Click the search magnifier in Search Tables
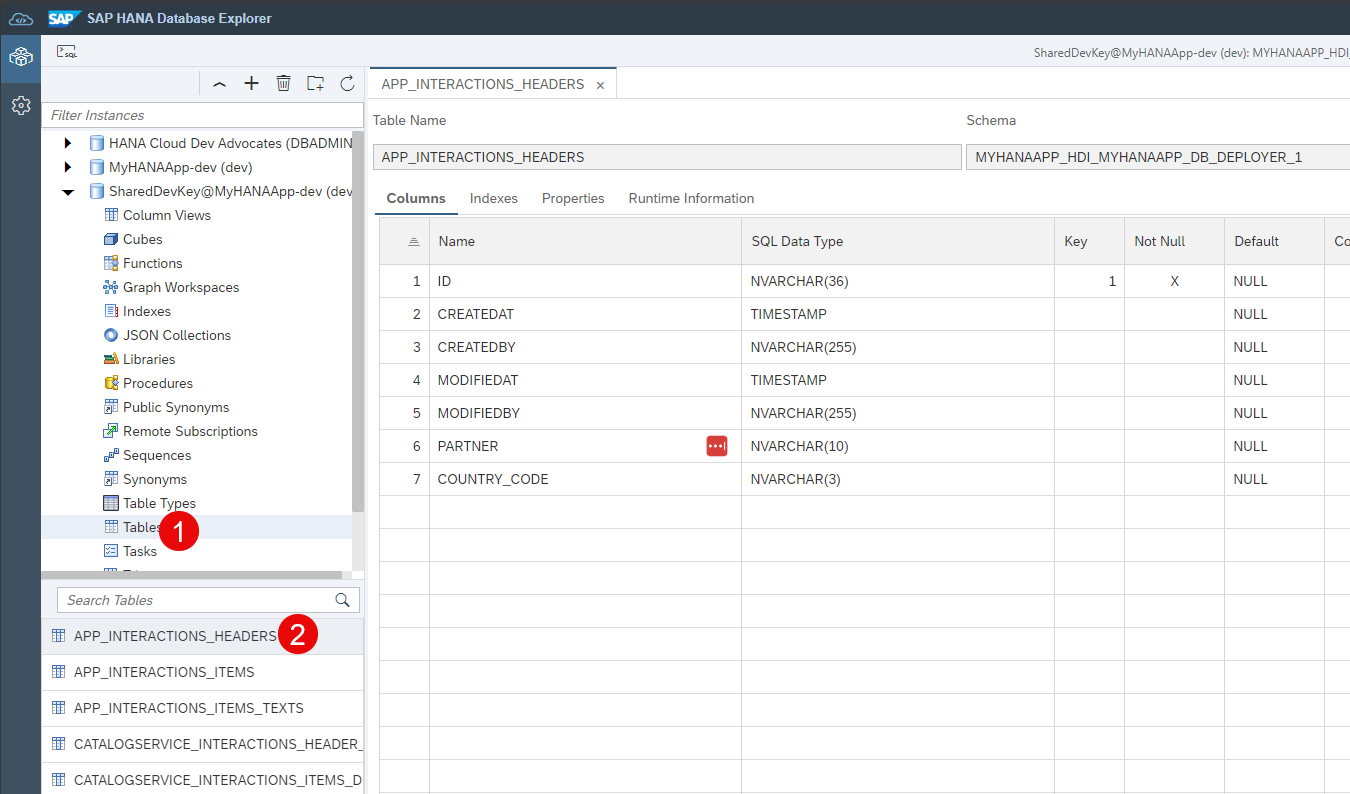Screen dimensions: 1350x794 point(342,600)
